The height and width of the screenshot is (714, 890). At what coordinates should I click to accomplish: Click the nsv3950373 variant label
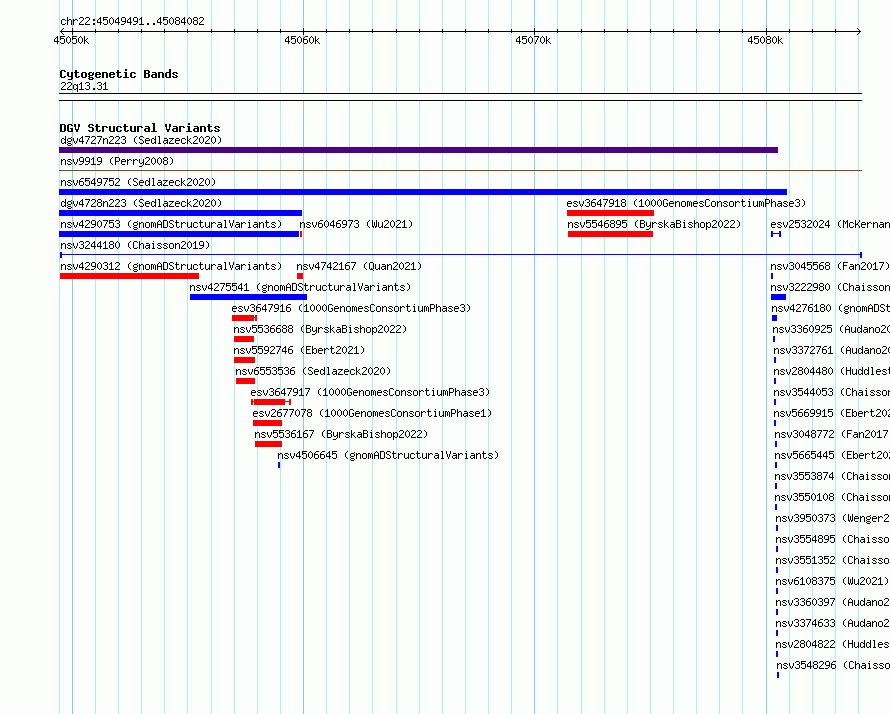click(x=833, y=518)
